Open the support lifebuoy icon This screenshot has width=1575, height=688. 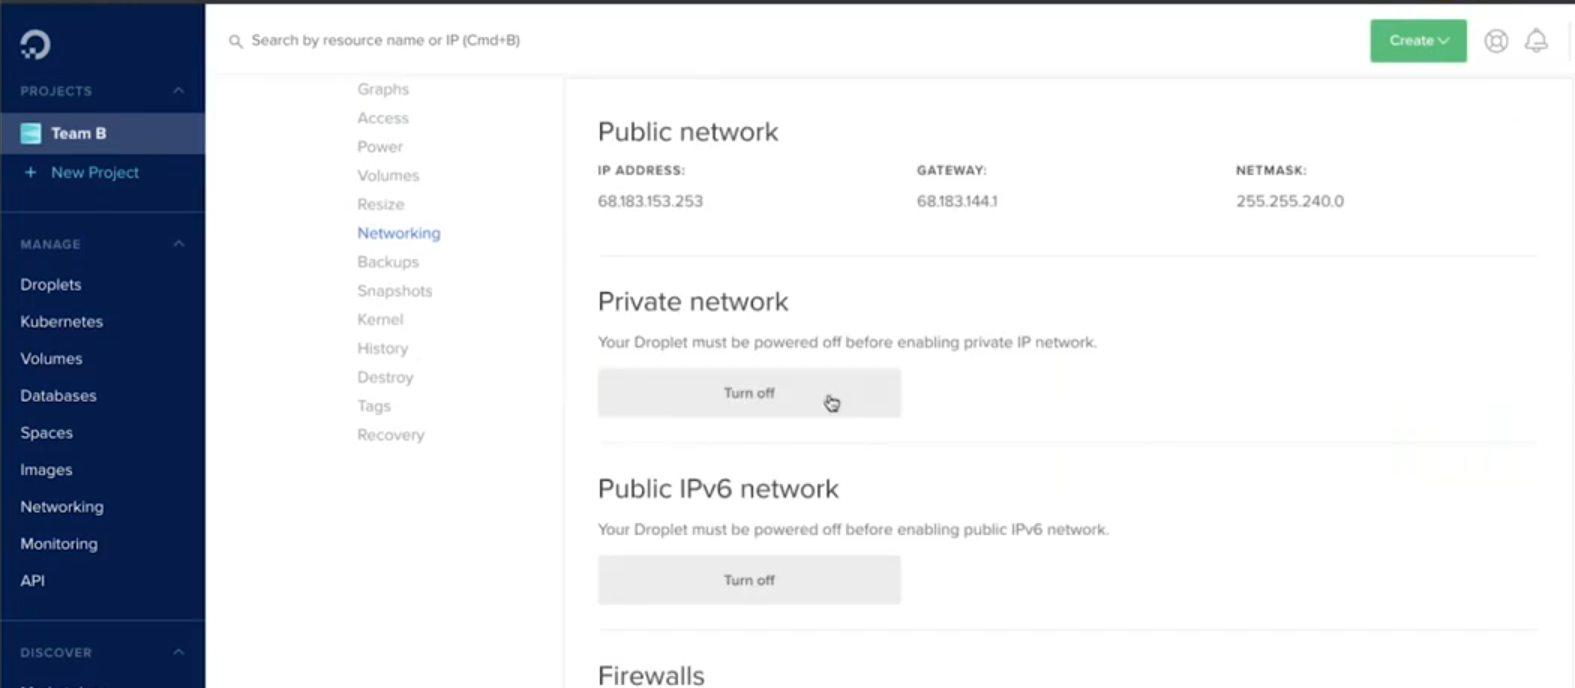(x=1496, y=41)
